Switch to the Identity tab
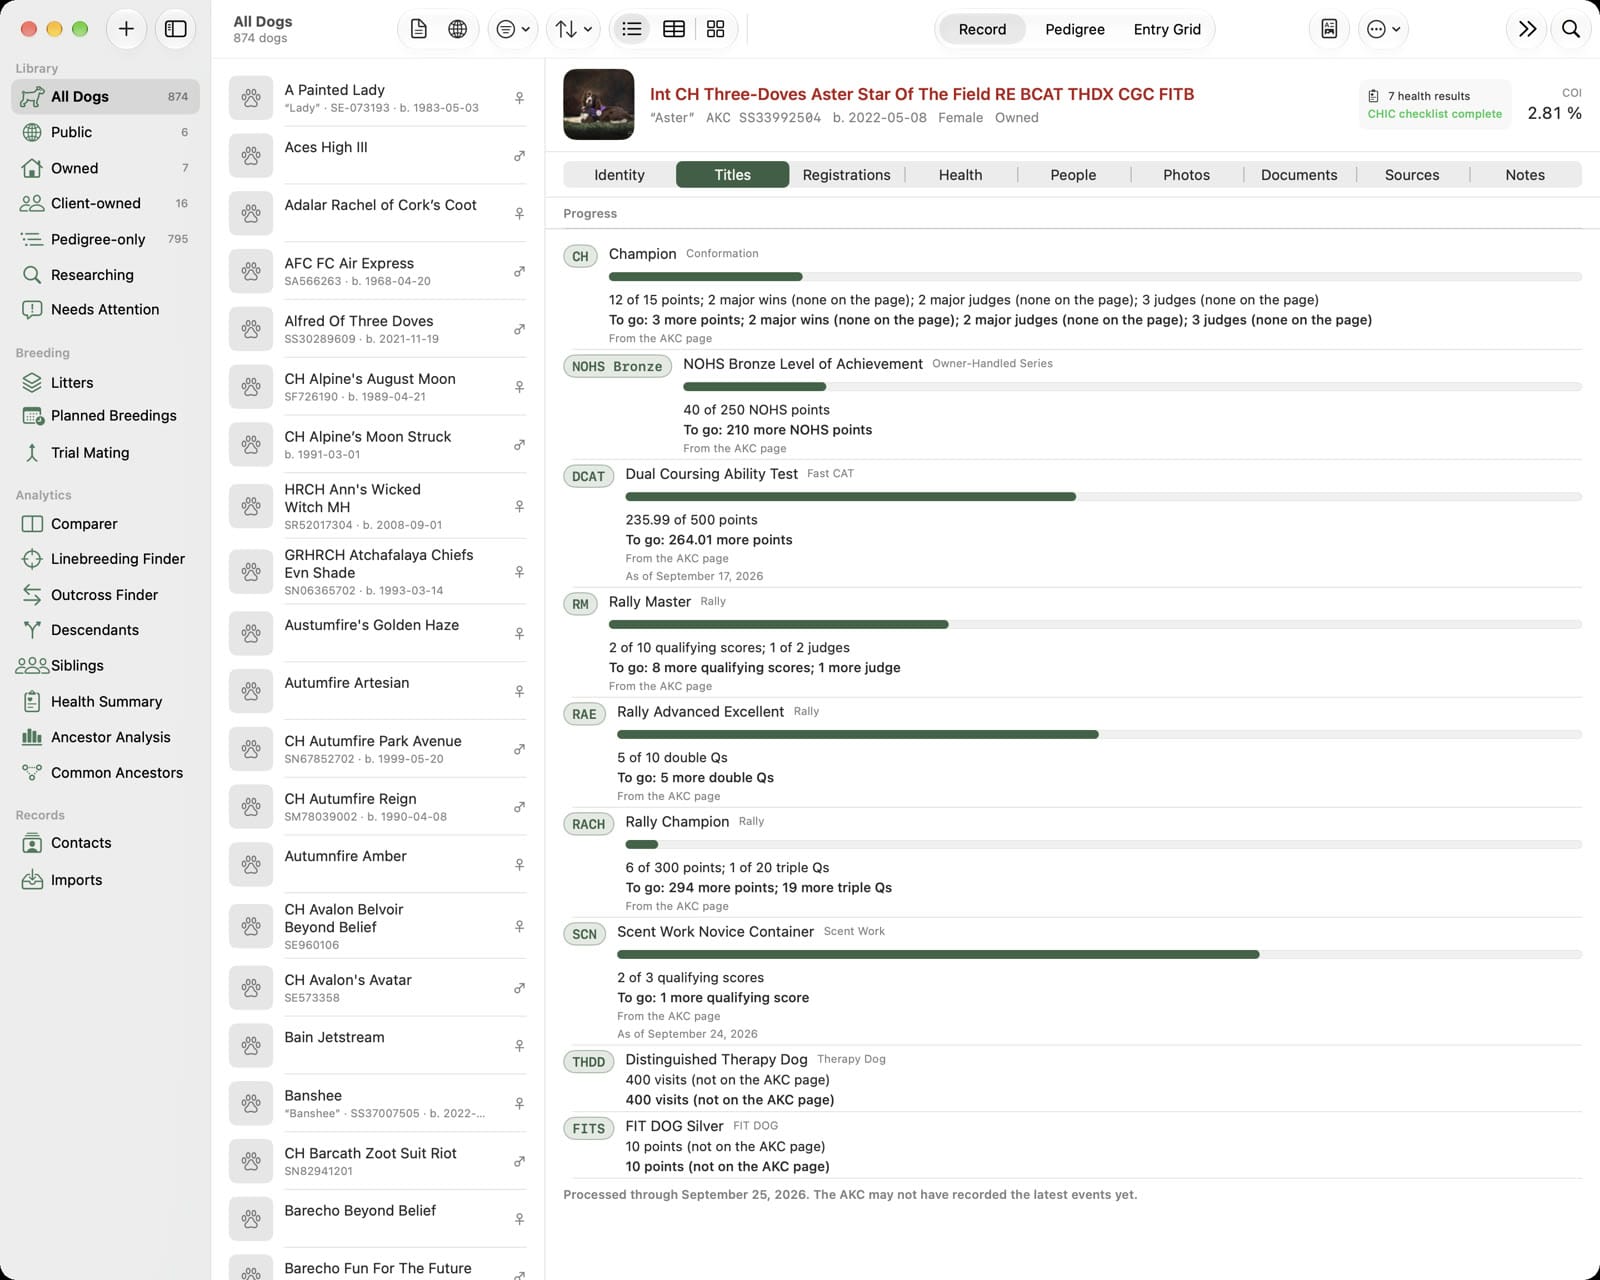Screen dimensions: 1600x1280 pos(619,175)
